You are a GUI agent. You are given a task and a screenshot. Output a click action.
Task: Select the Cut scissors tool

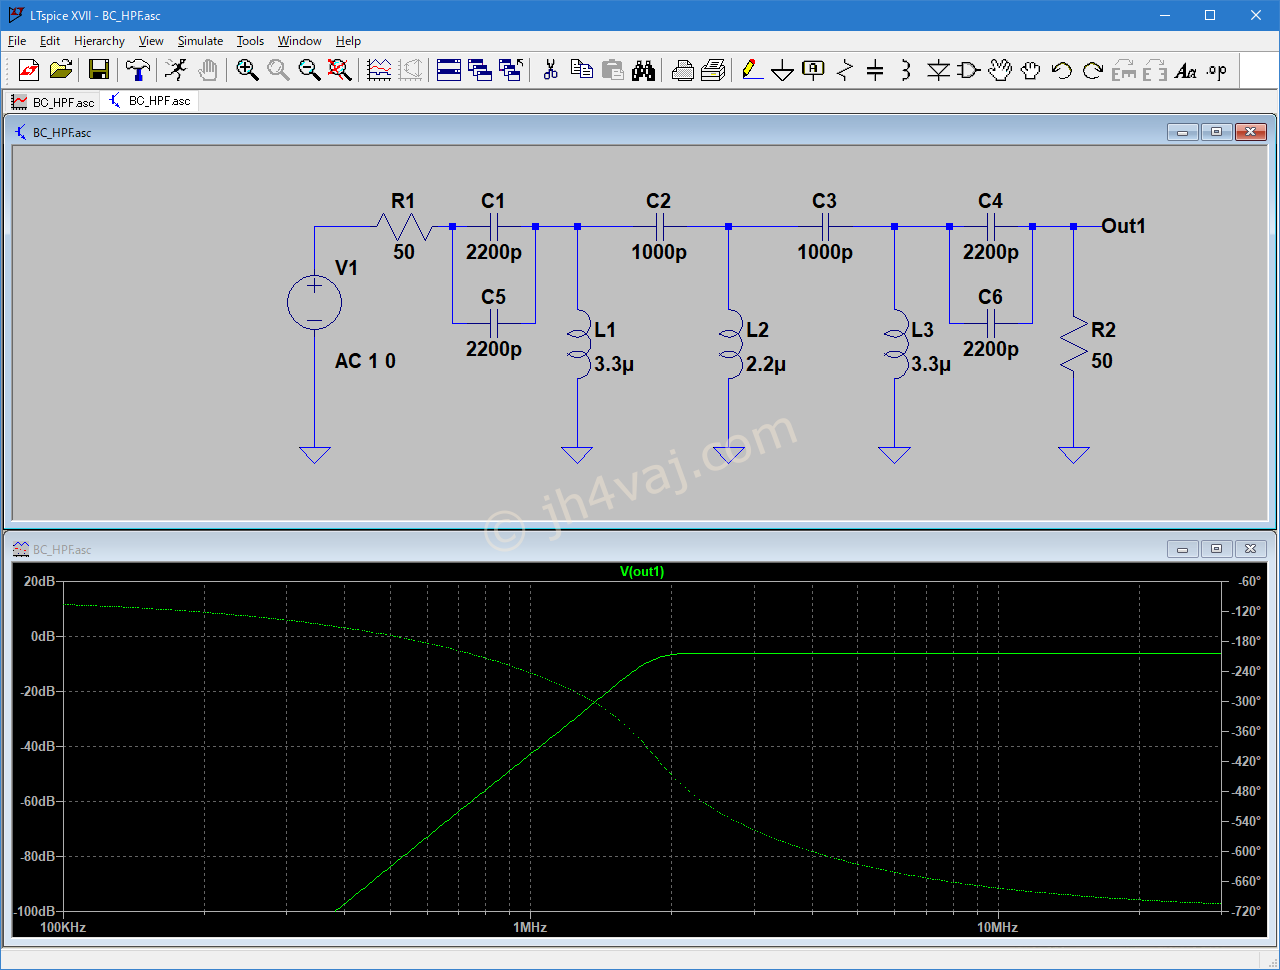[x=550, y=70]
